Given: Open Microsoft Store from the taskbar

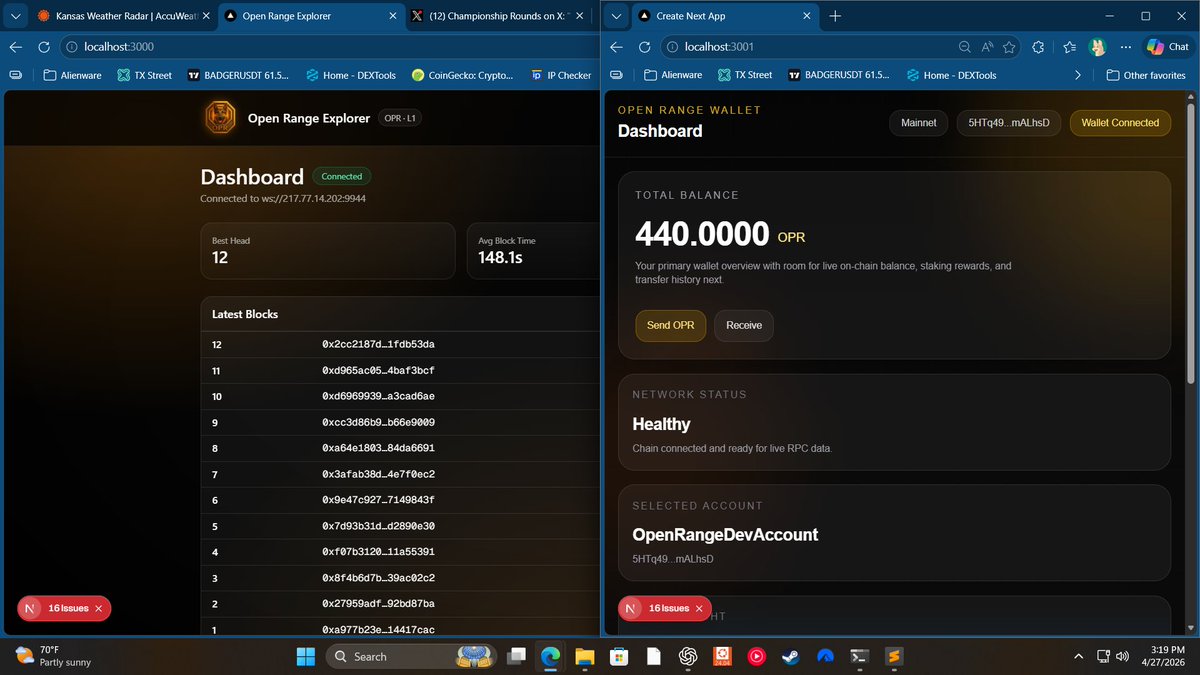Looking at the screenshot, I should [619, 656].
